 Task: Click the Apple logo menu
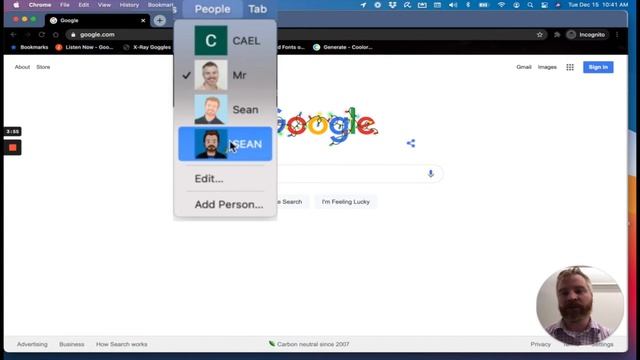coord(16,5)
